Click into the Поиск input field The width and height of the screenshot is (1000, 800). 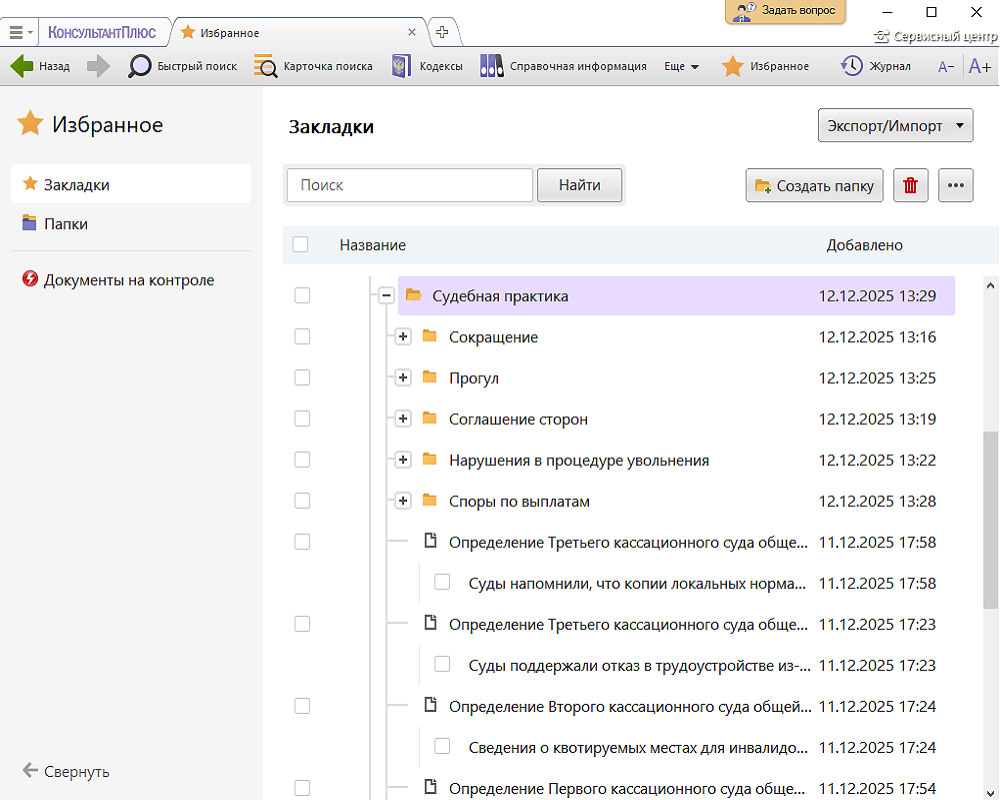(410, 185)
